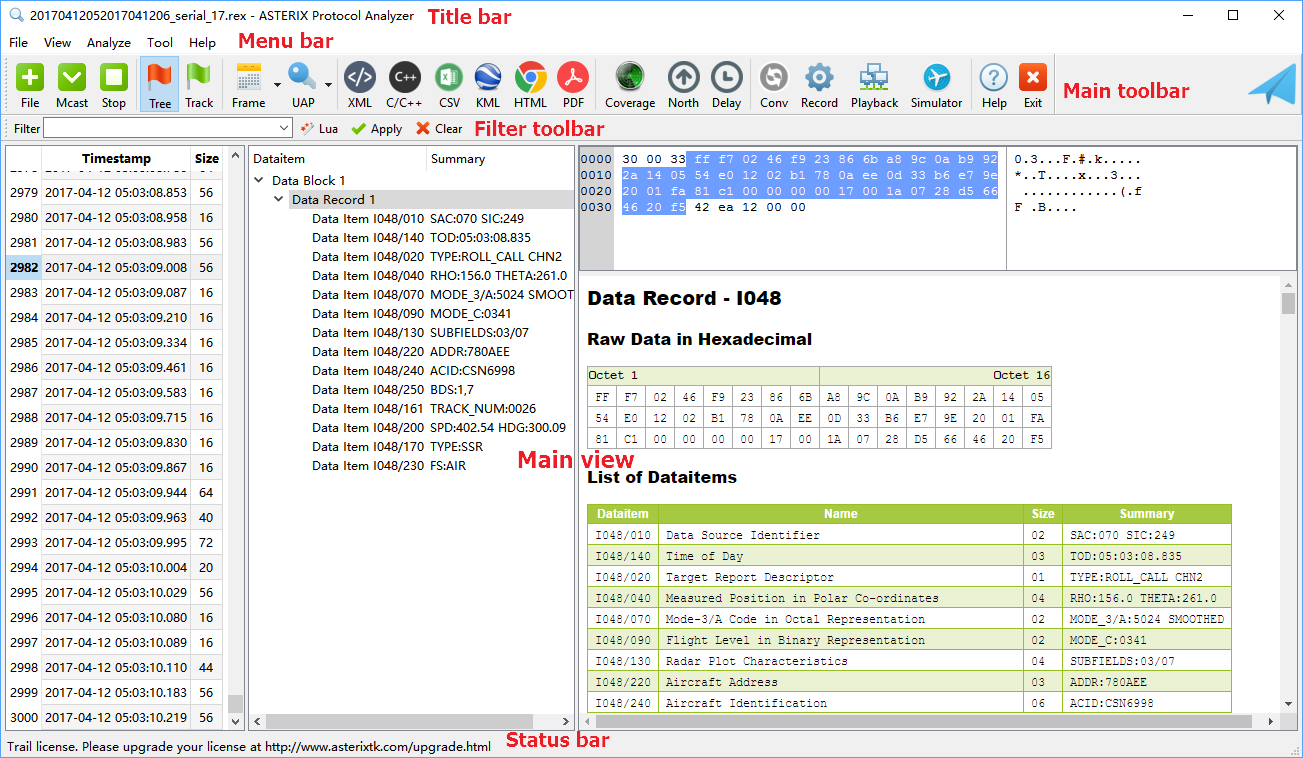This screenshot has width=1303, height=758.
Task: Open the File menu
Action: pyautogui.click(x=19, y=43)
